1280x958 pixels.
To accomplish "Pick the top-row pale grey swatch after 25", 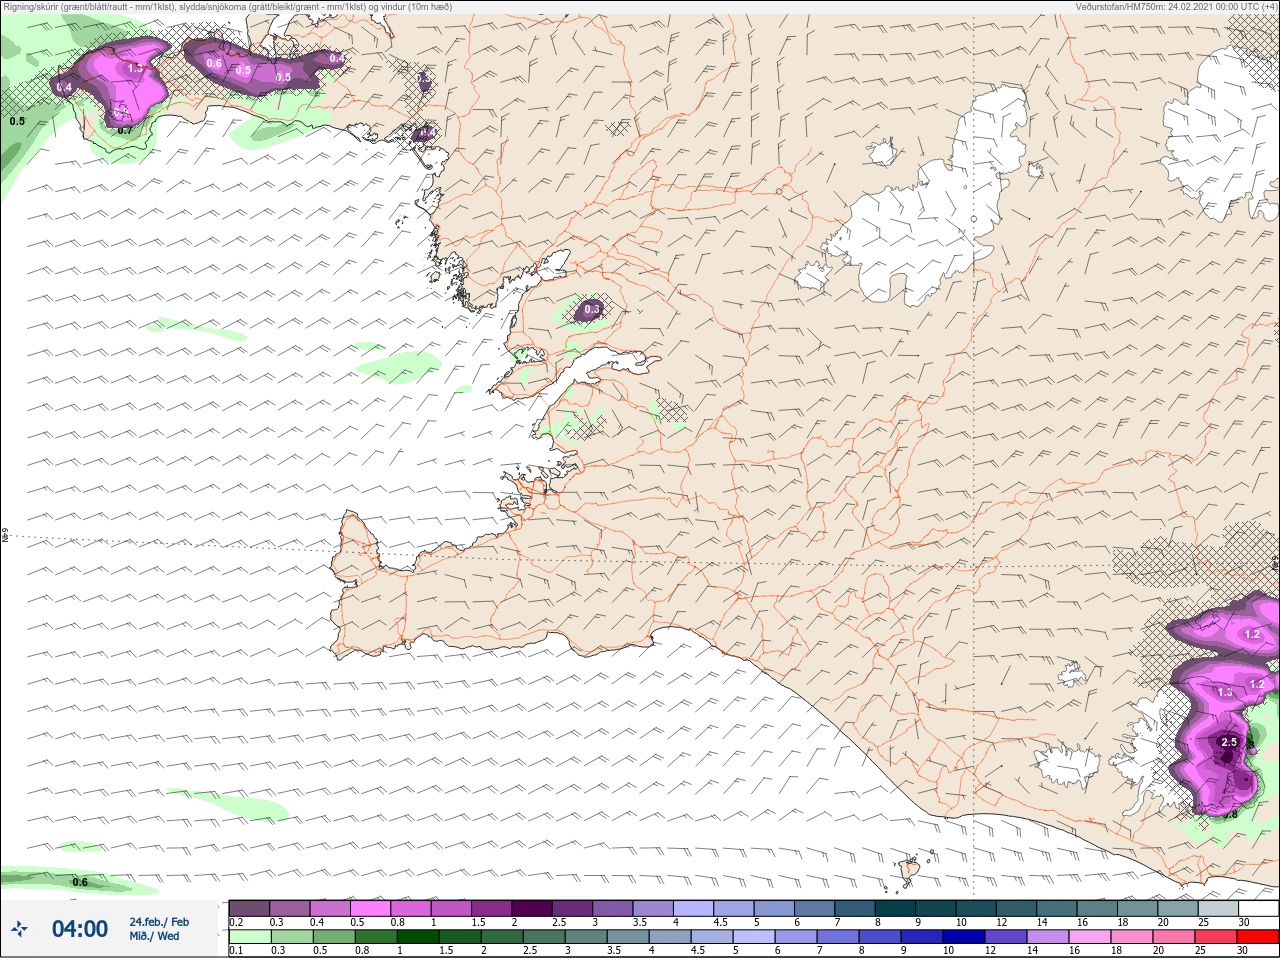I will (1220, 908).
